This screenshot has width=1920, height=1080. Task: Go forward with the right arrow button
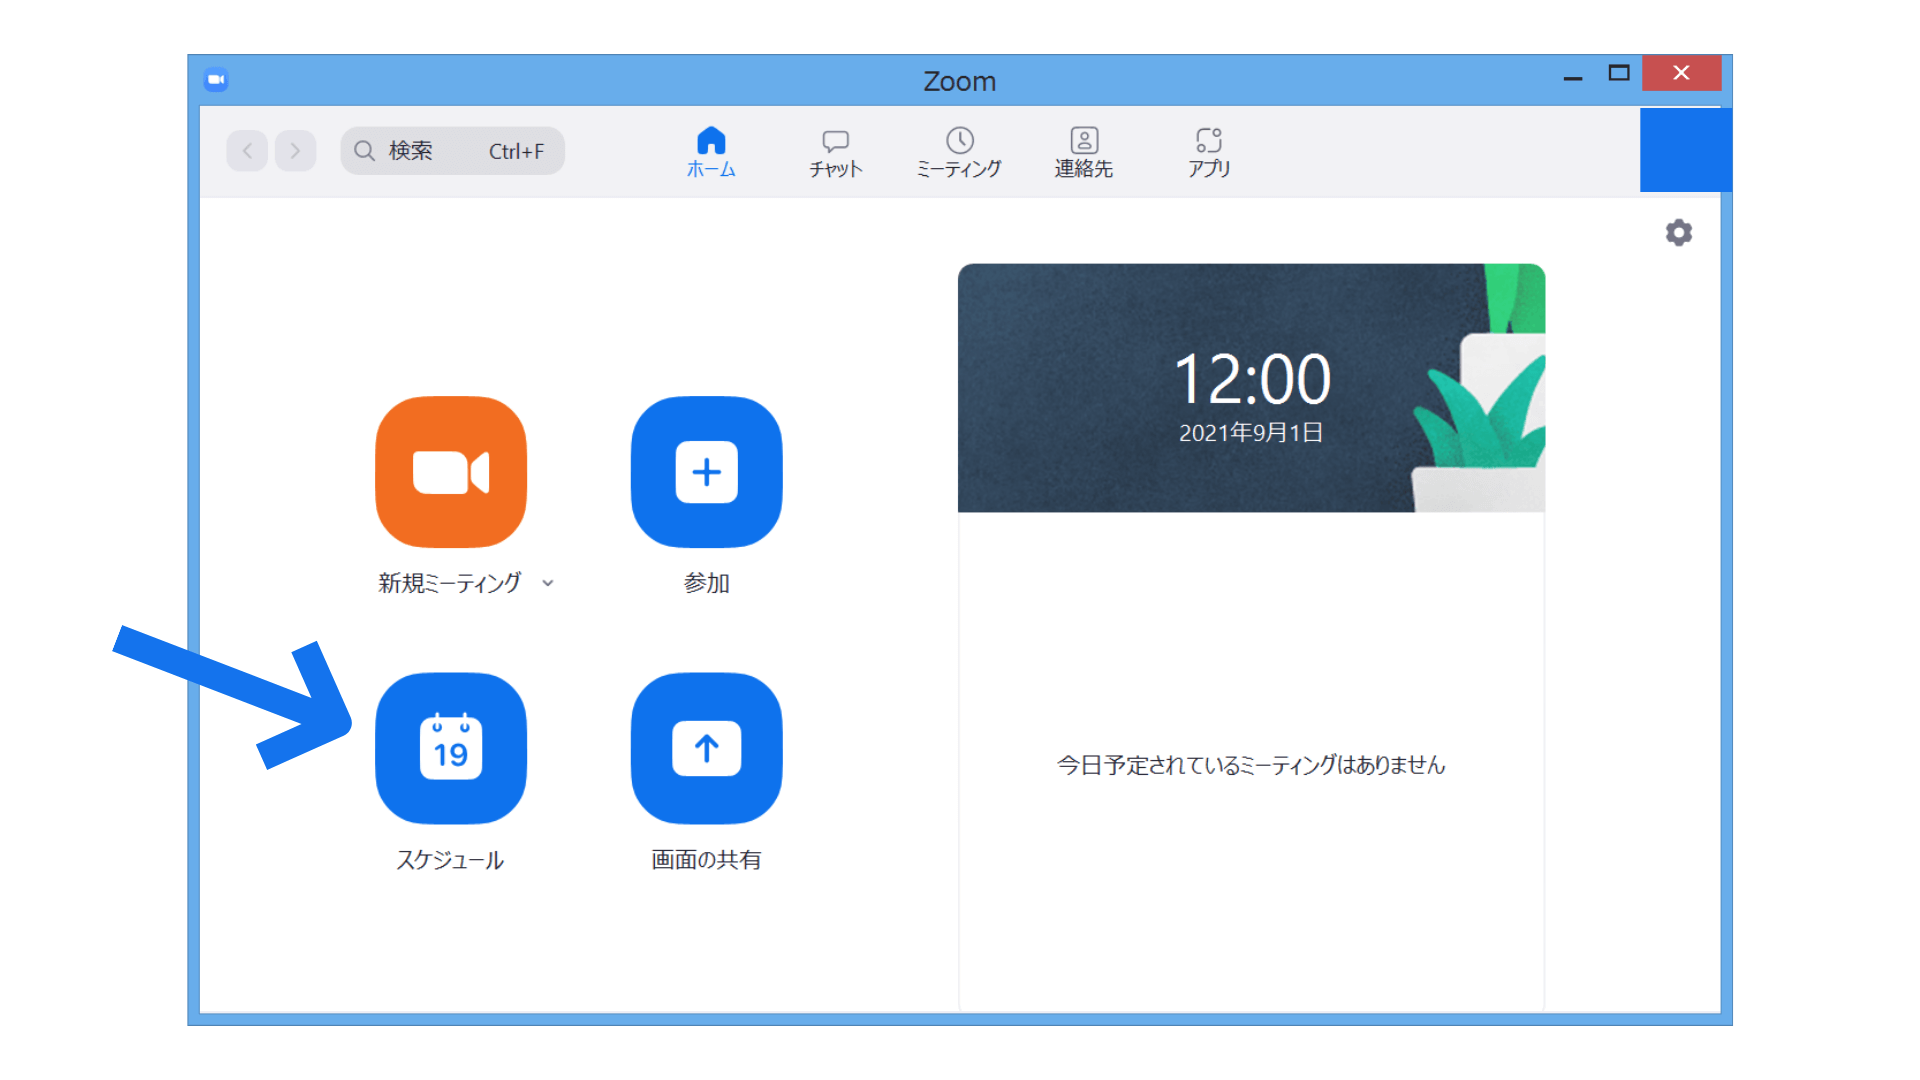click(295, 151)
